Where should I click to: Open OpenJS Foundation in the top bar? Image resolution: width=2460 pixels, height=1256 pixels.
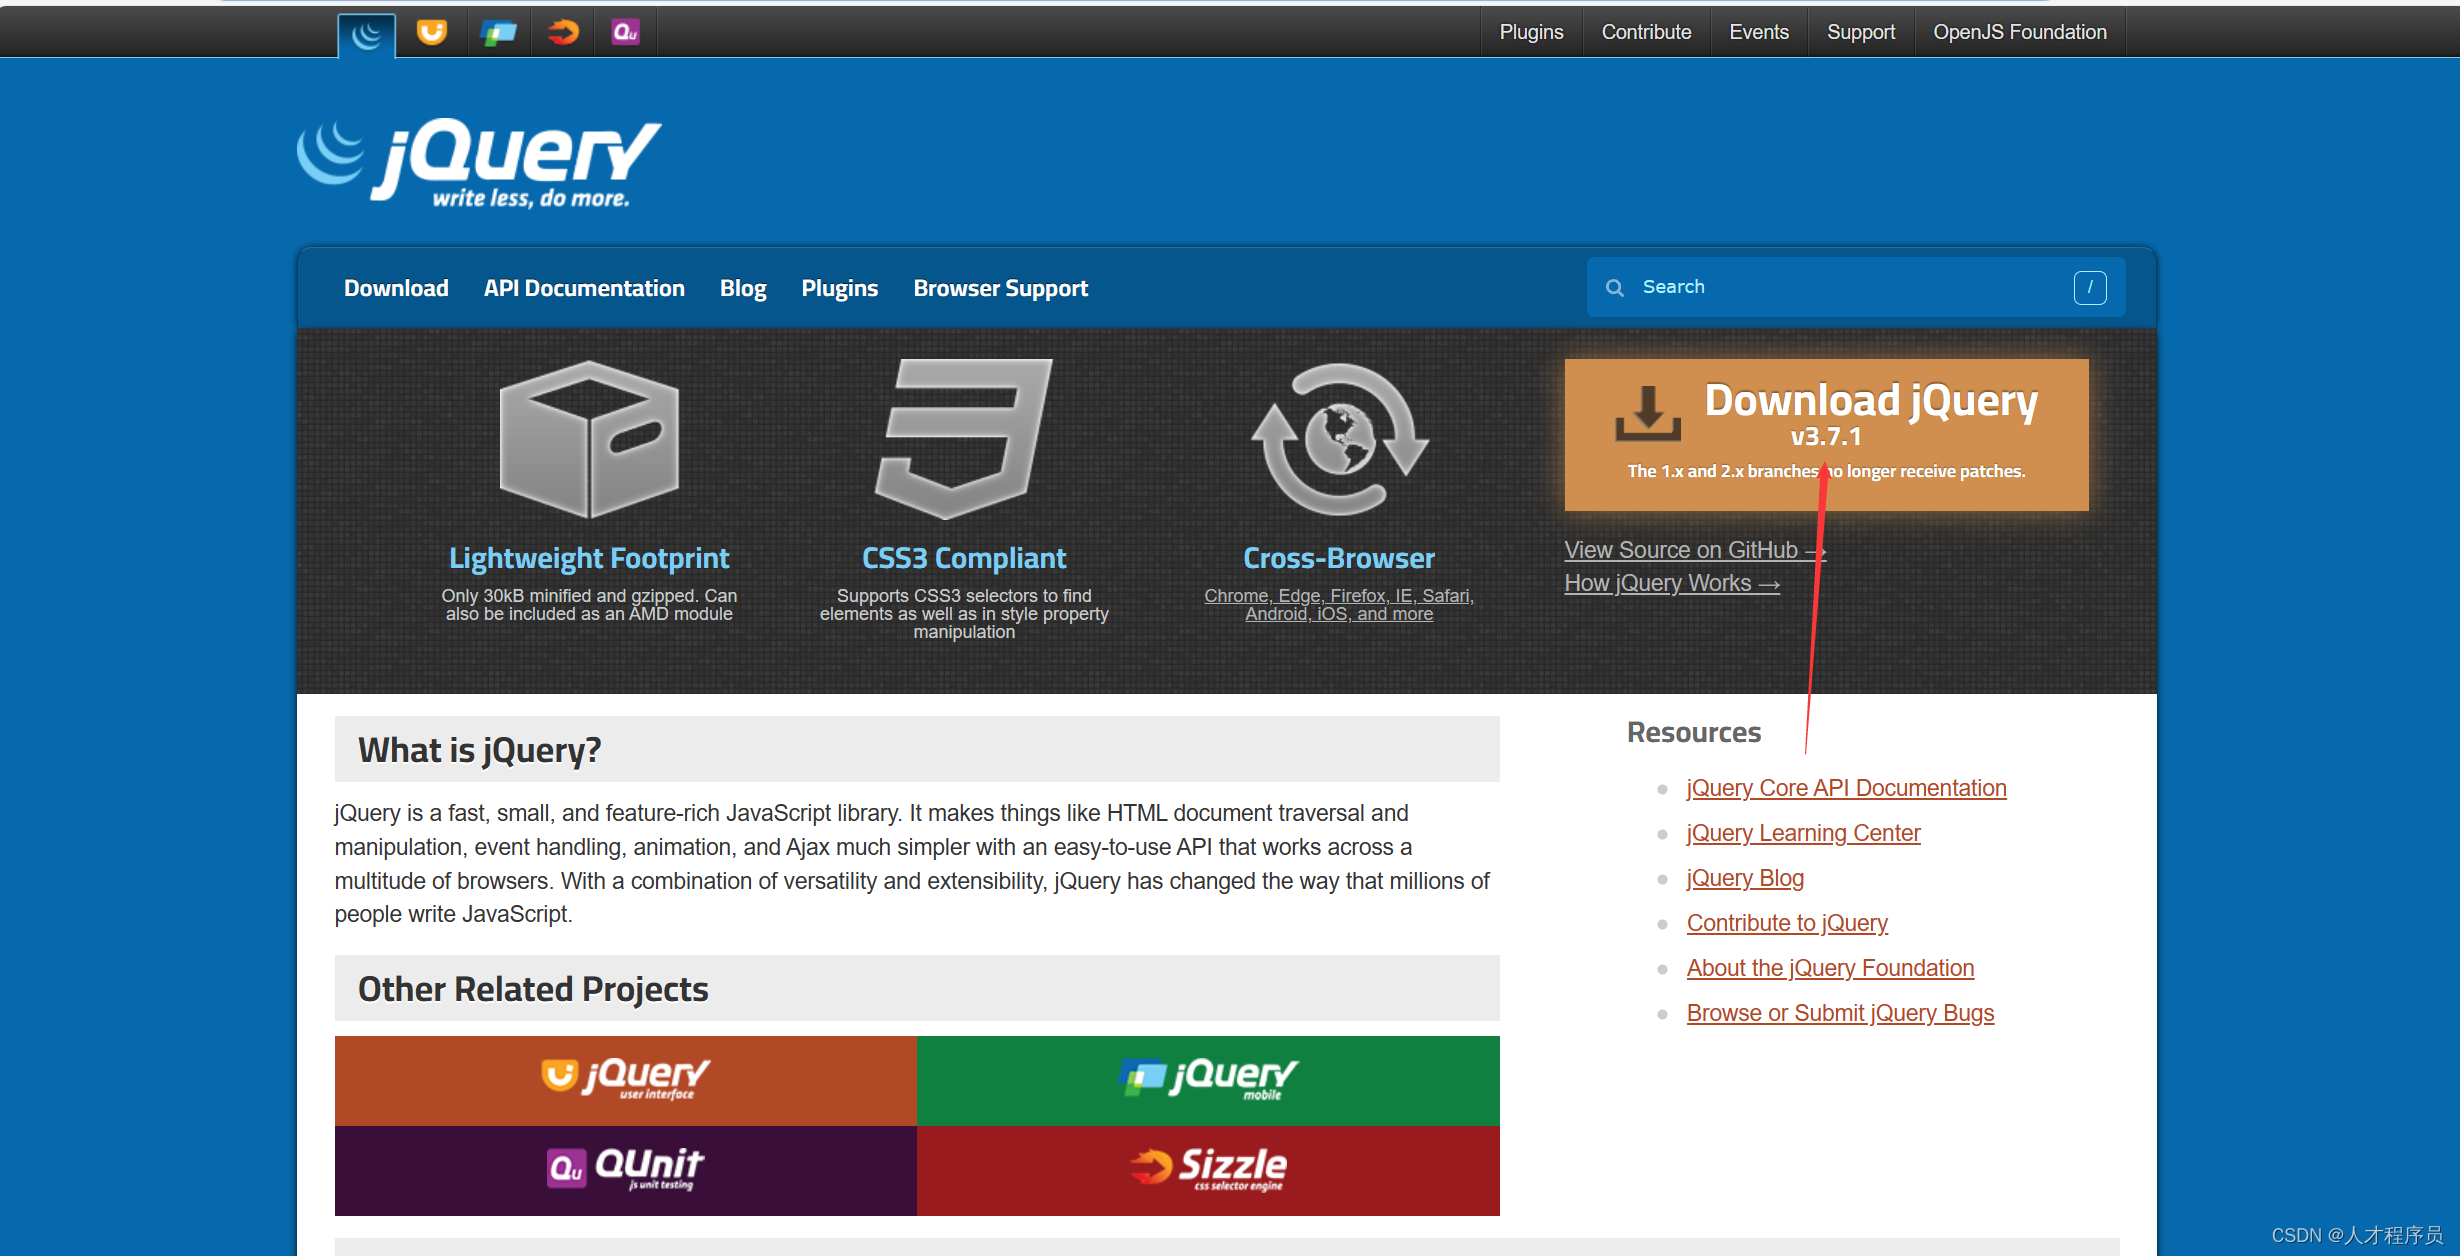(x=2020, y=32)
